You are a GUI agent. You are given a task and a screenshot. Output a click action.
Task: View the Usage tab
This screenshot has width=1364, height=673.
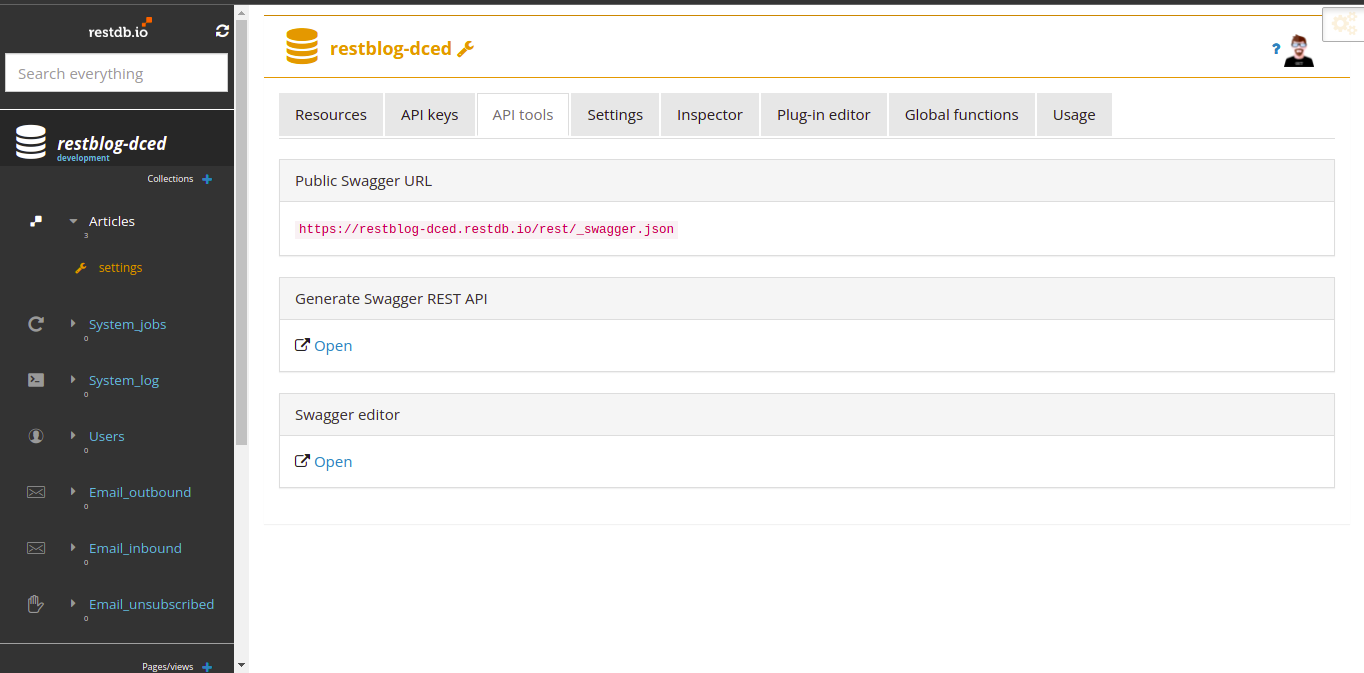tap(1074, 115)
